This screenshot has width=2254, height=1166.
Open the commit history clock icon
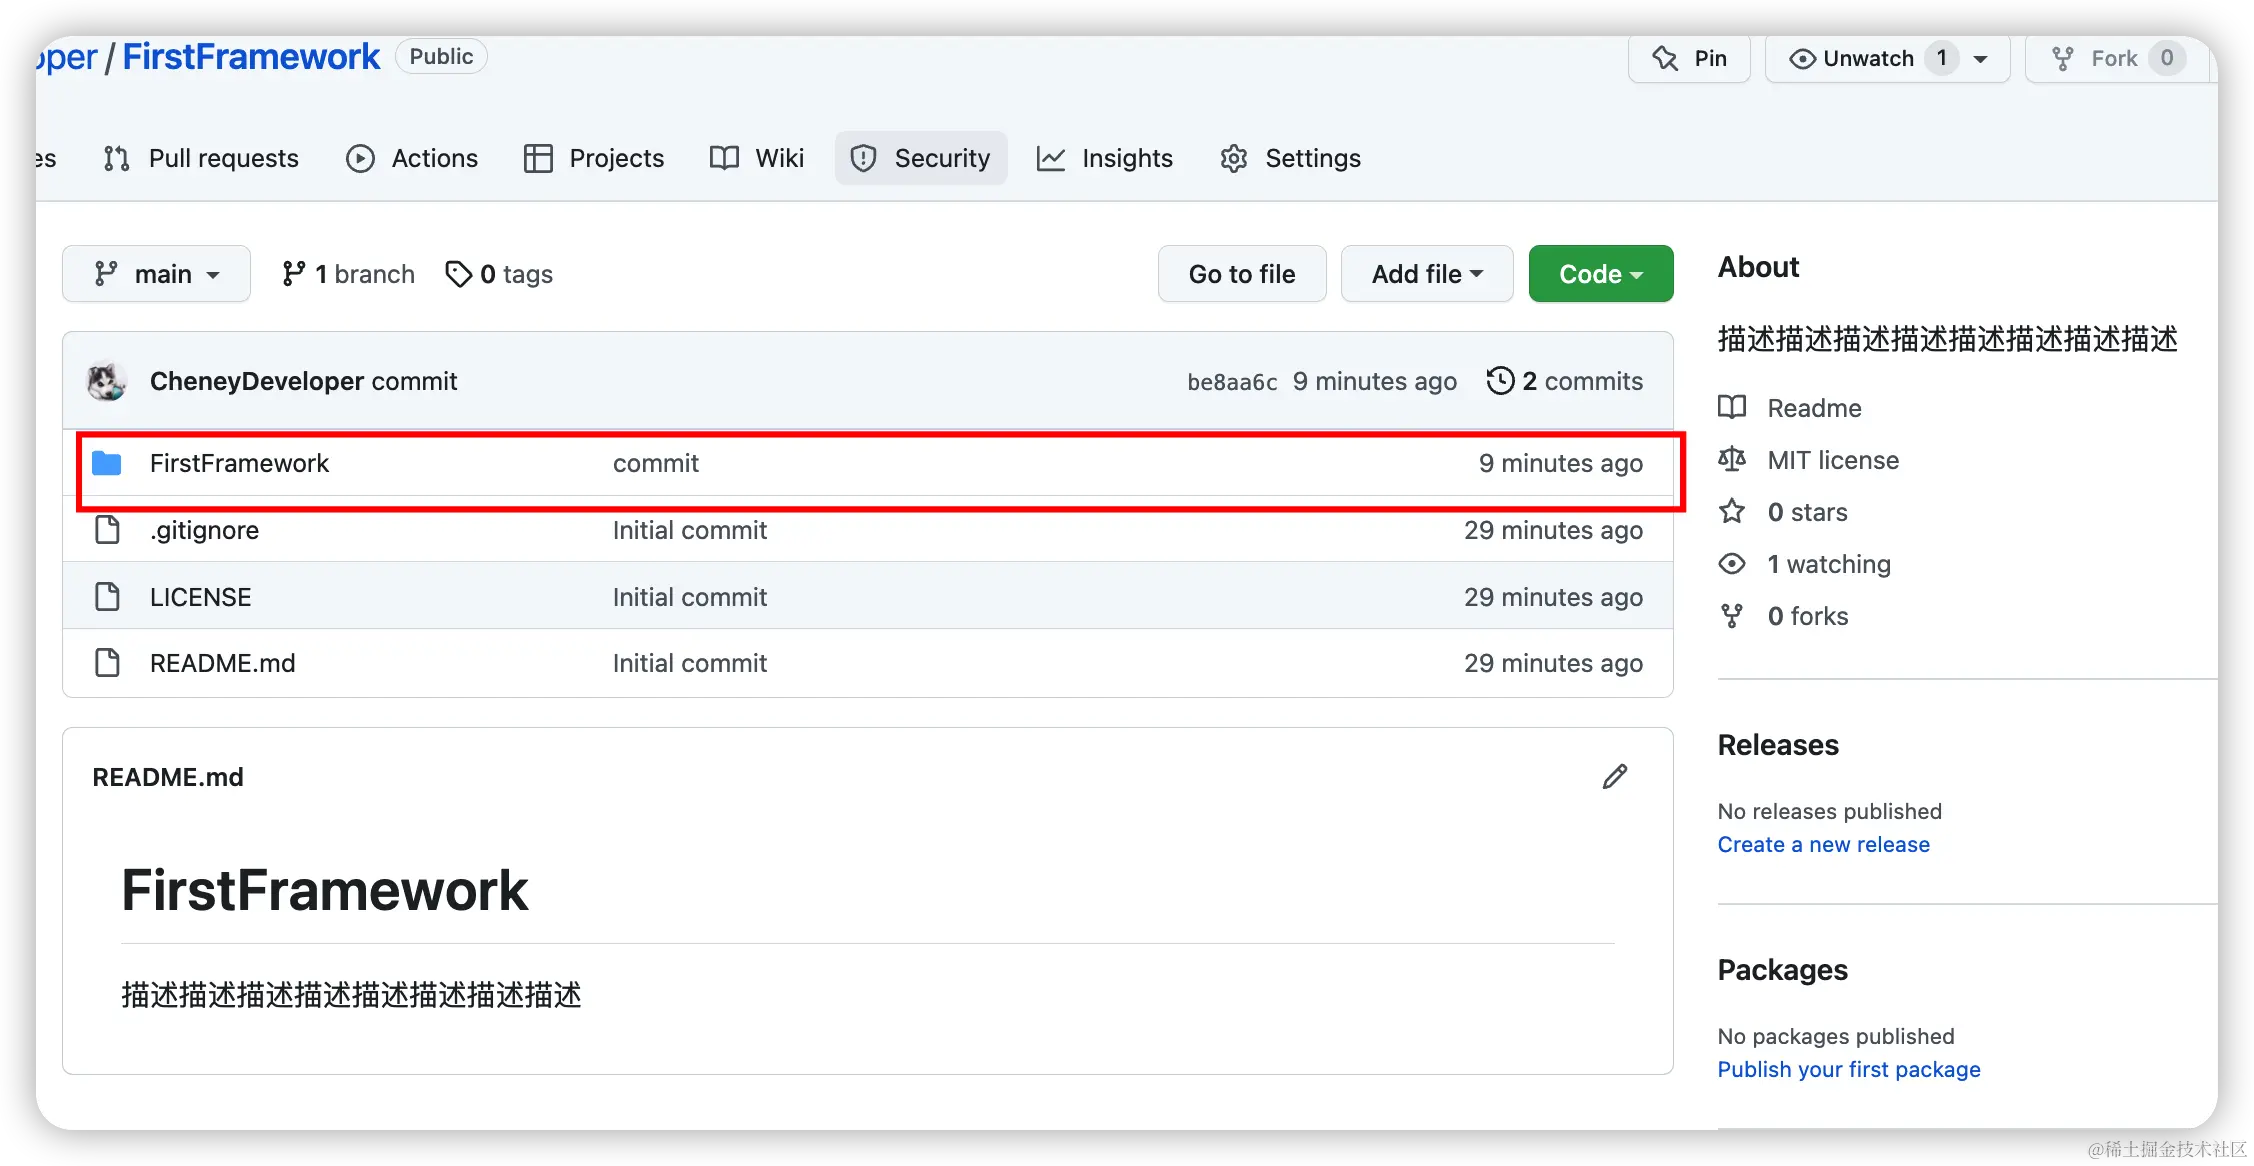(1500, 381)
